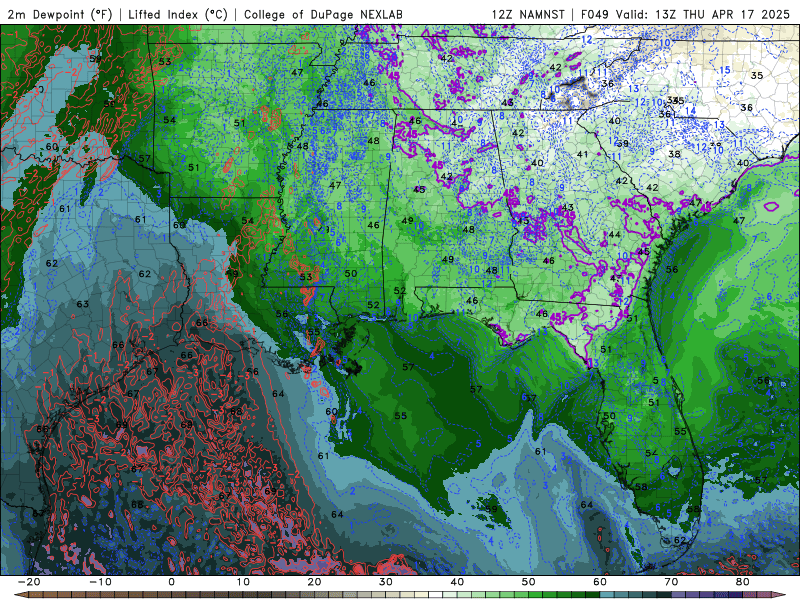Click the 'Lifted Index (°C)' title text
Image resolution: width=800 pixels, height=600 pixels.
[178, 14]
